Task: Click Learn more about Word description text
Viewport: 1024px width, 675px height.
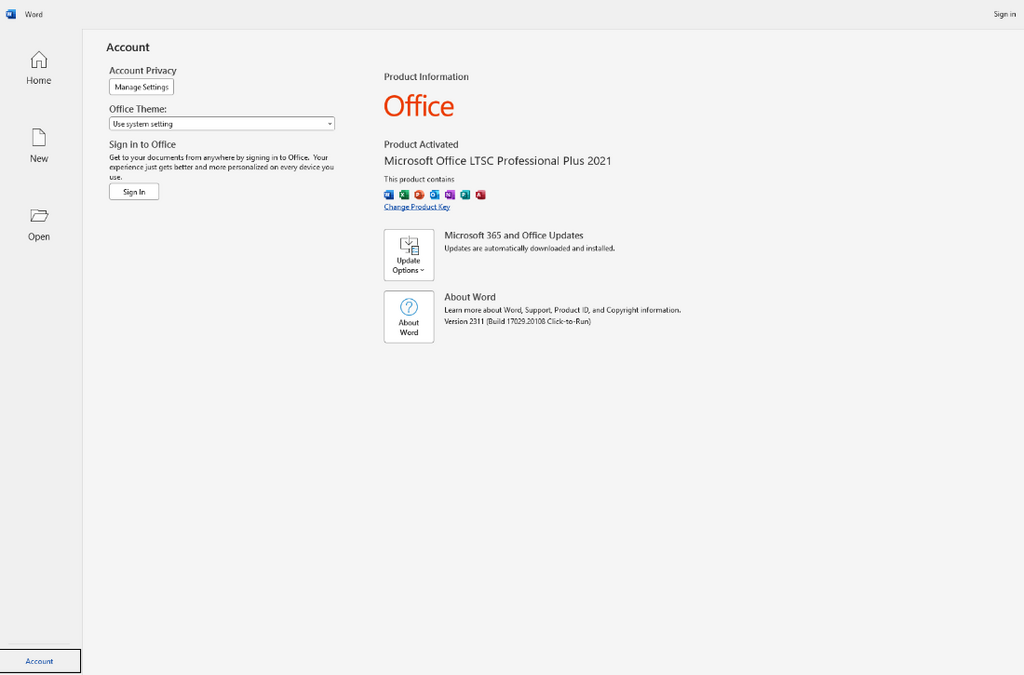Action: coord(563,310)
